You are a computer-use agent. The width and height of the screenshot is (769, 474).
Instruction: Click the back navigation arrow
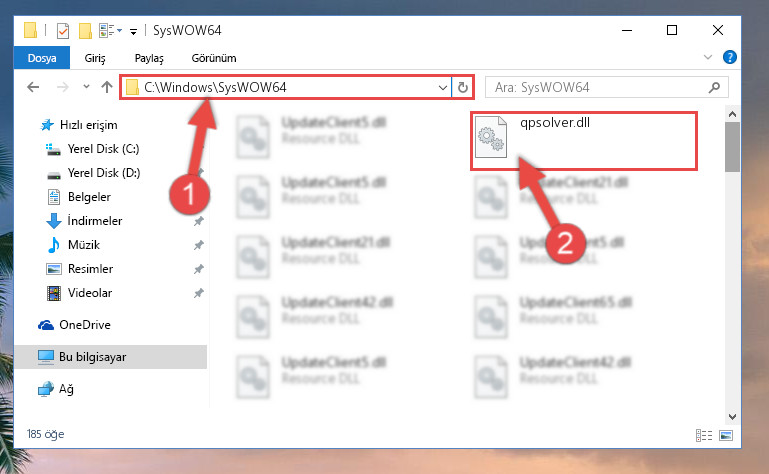(33, 87)
